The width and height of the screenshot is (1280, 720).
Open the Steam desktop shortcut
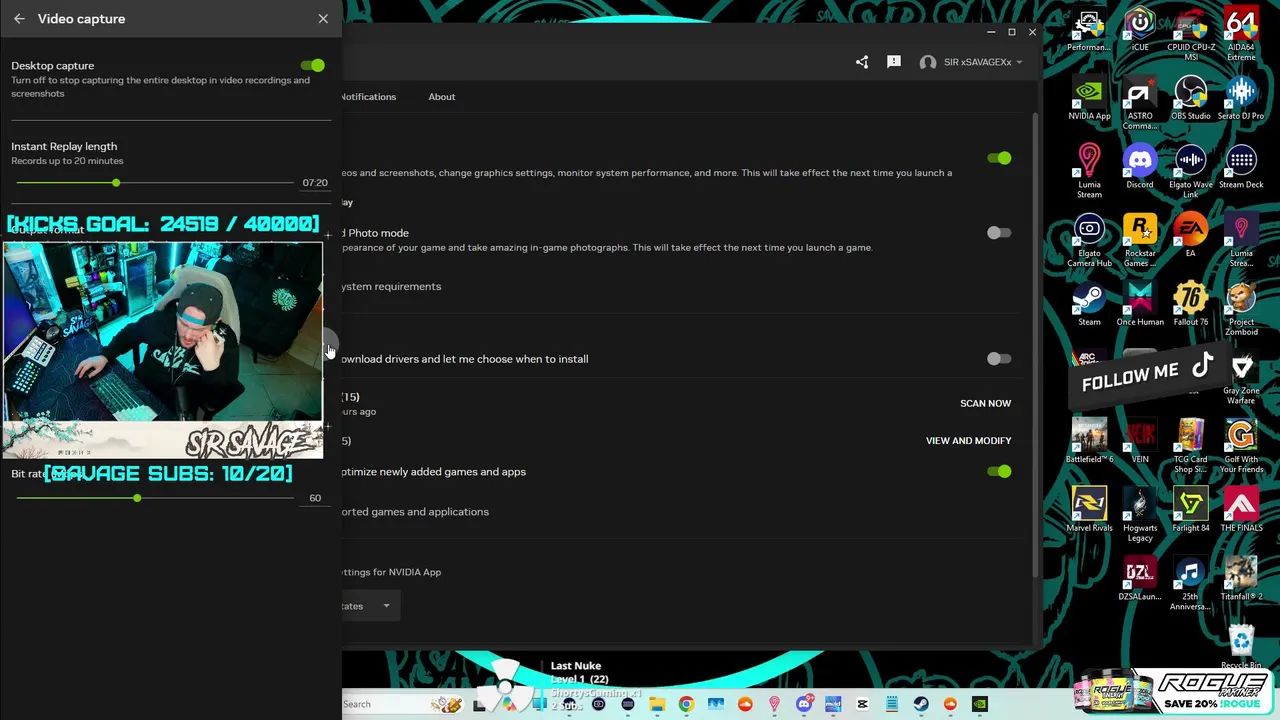click(1089, 305)
